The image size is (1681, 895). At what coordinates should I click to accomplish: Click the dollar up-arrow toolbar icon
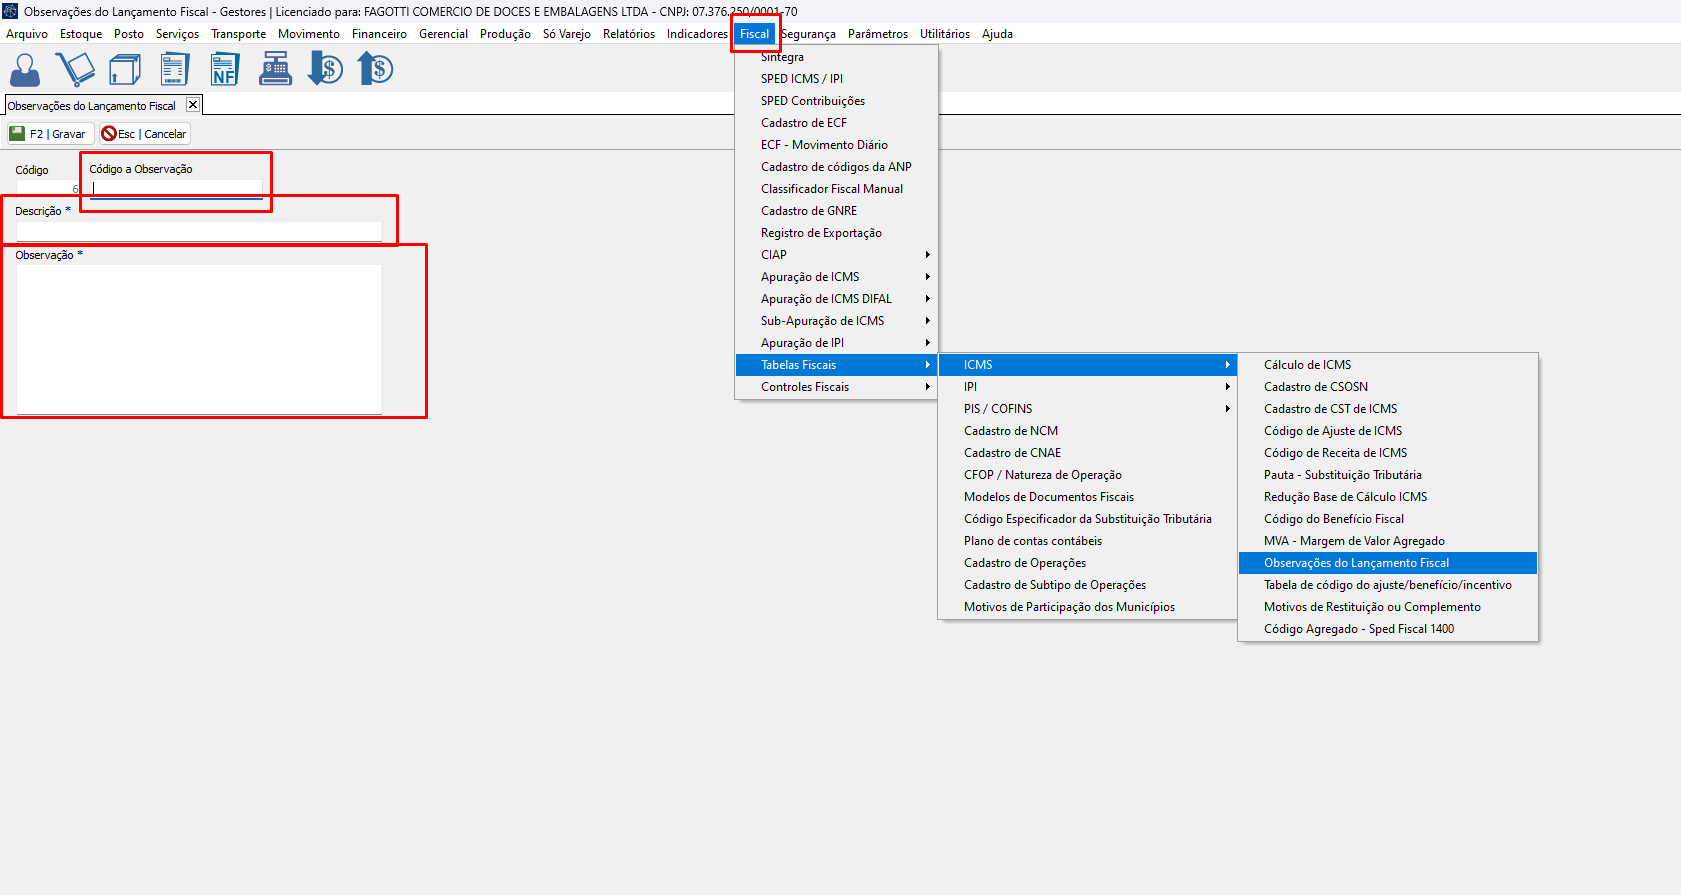tap(375, 70)
